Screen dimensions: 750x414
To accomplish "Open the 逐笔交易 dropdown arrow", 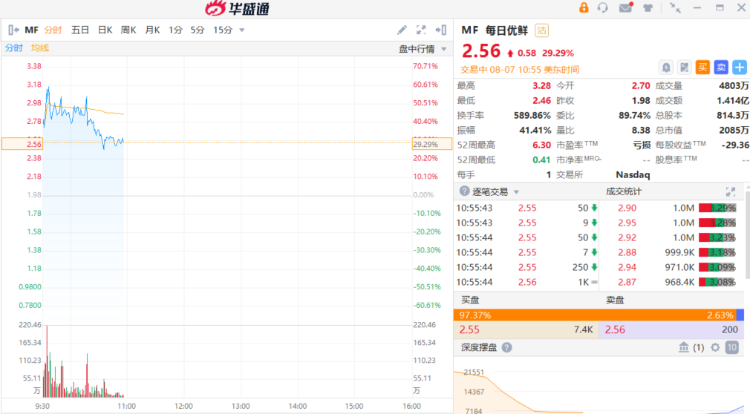I will pyautogui.click(x=516, y=192).
